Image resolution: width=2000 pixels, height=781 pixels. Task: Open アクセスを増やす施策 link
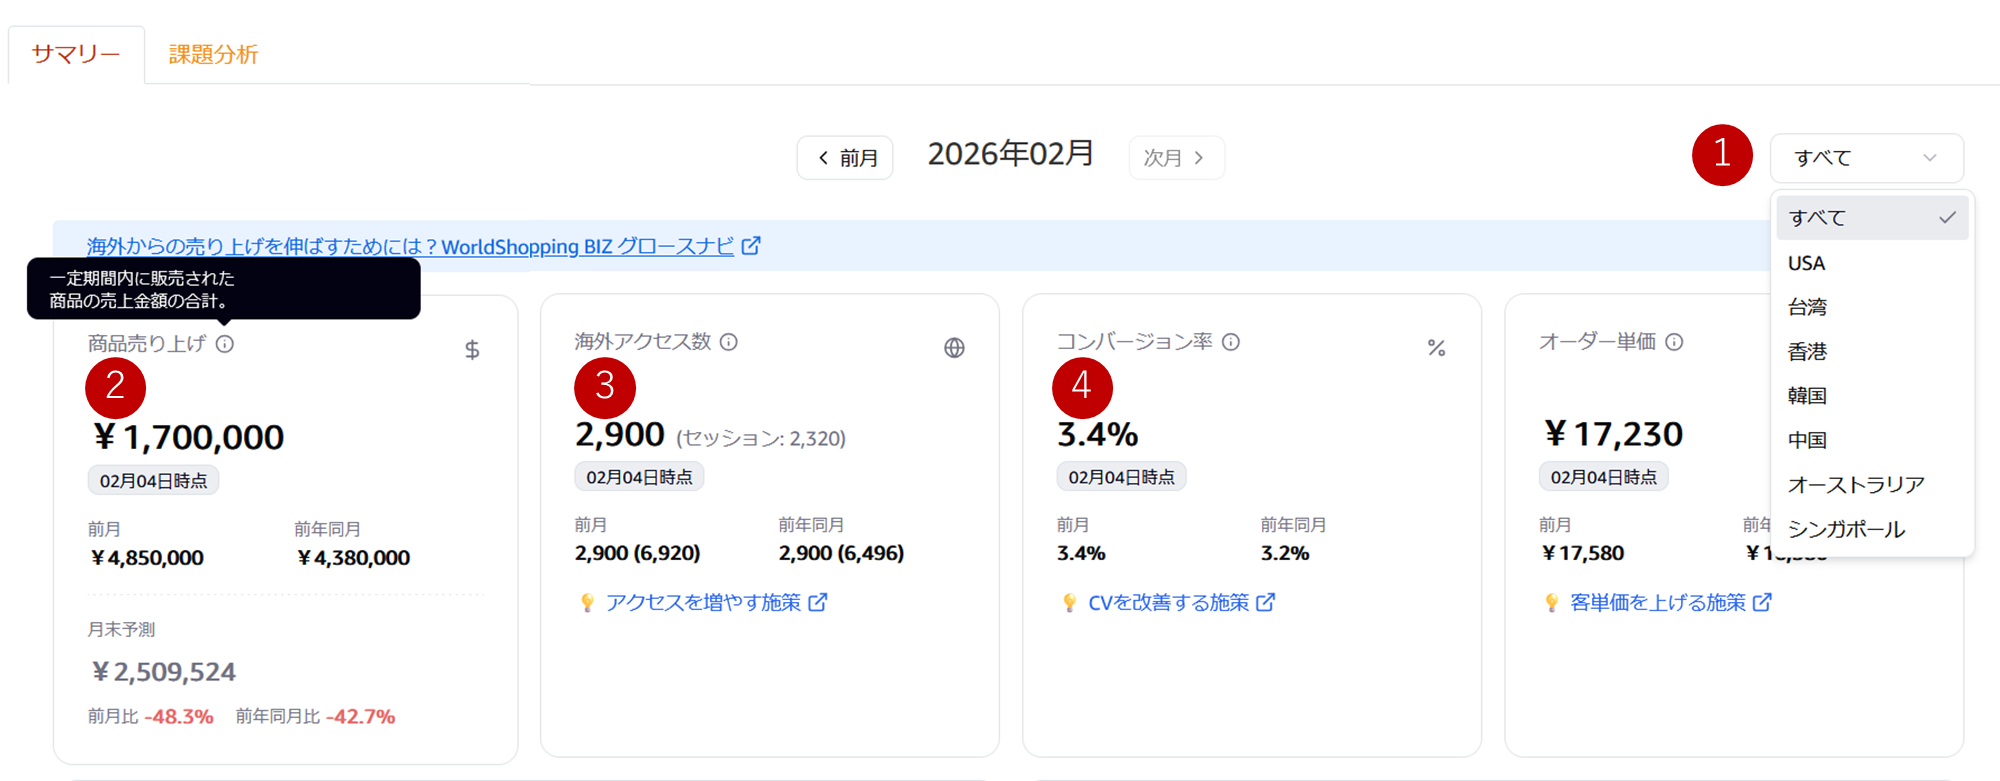click(x=703, y=602)
